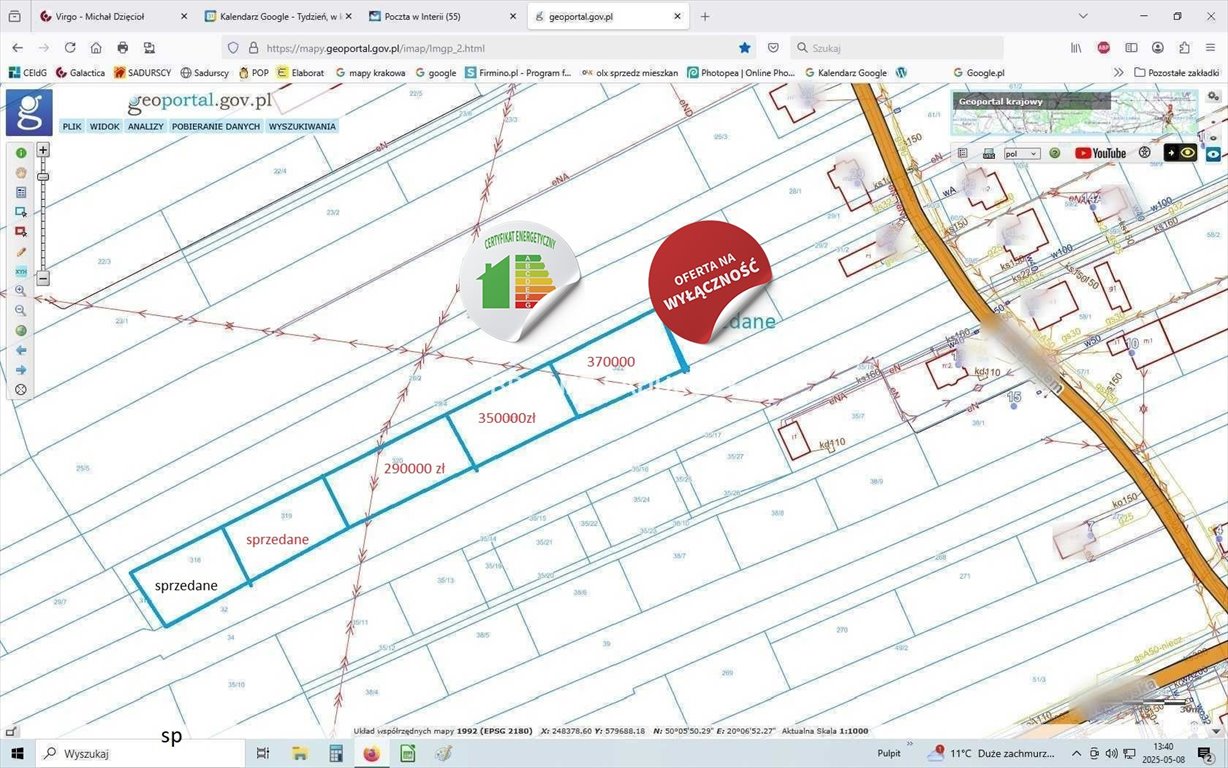Viewport: 1228px width, 768px height.
Task: Select the XY coordinates tool
Action: click(20, 271)
